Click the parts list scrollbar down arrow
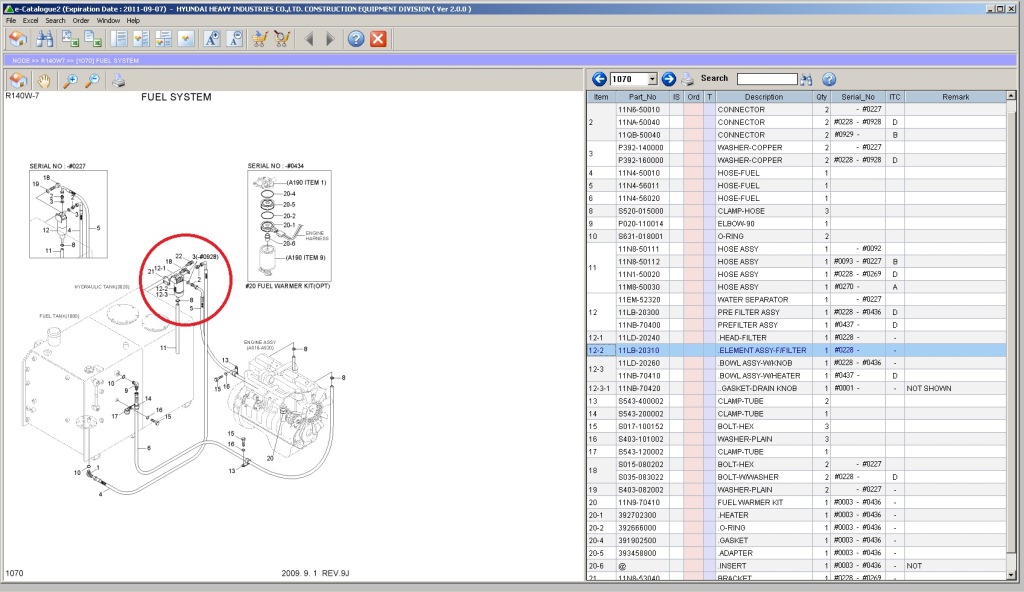 1011,575
